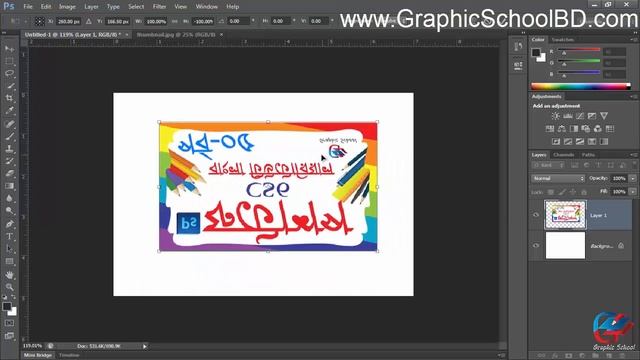Hide the Background layer eye icon
The width and height of the screenshot is (640, 360).
[x=536, y=245]
